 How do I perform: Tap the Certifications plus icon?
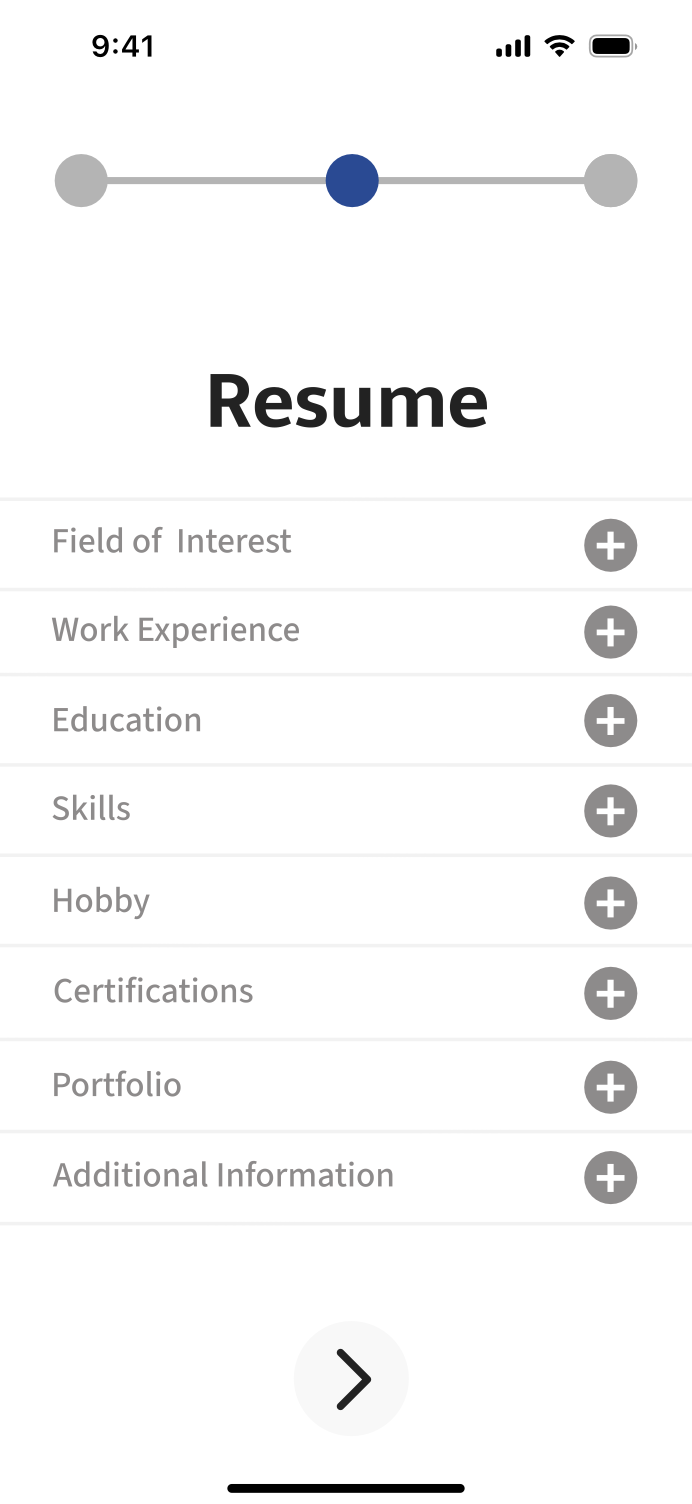pos(610,994)
